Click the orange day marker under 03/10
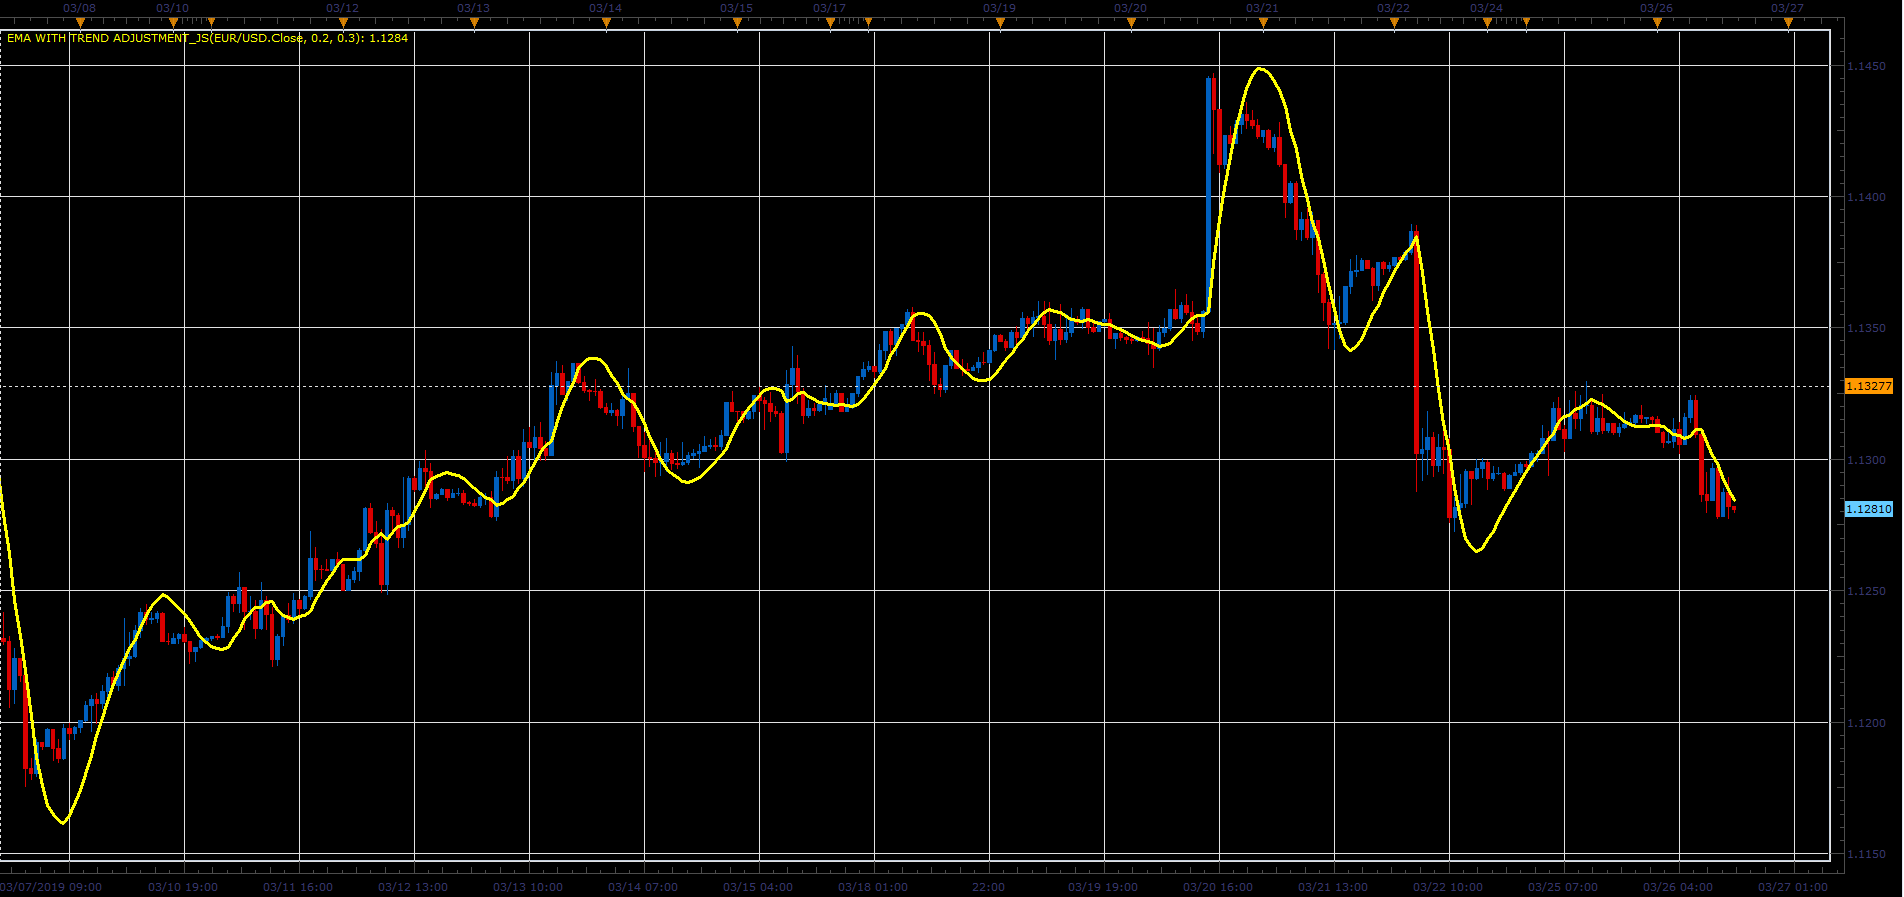The width and height of the screenshot is (1904, 897). pyautogui.click(x=173, y=22)
